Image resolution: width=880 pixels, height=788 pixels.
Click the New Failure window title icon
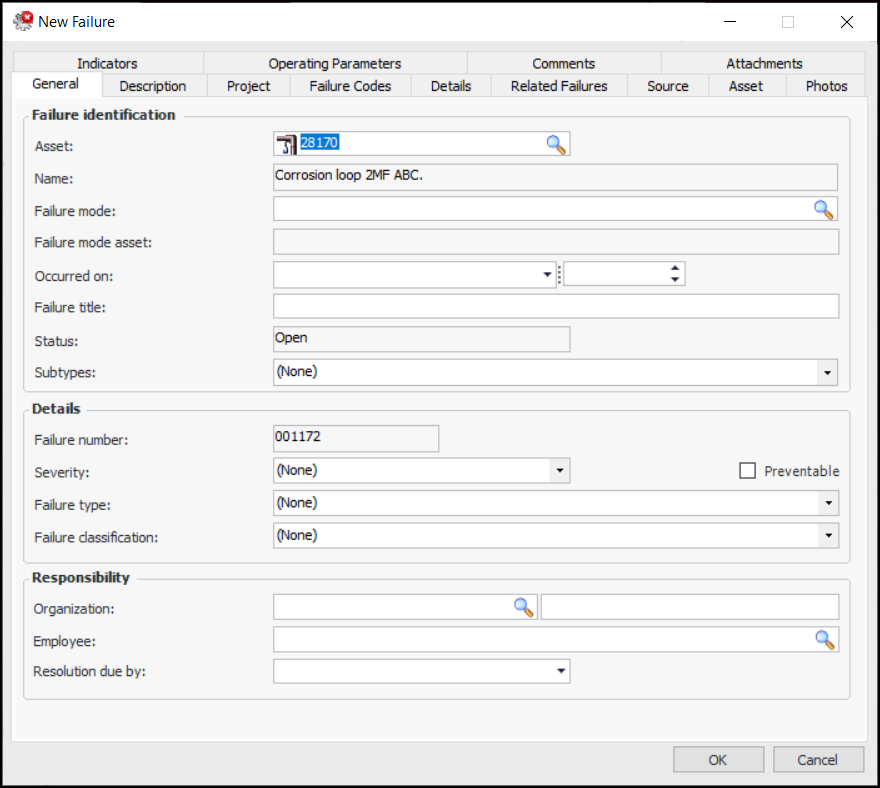coord(22,21)
